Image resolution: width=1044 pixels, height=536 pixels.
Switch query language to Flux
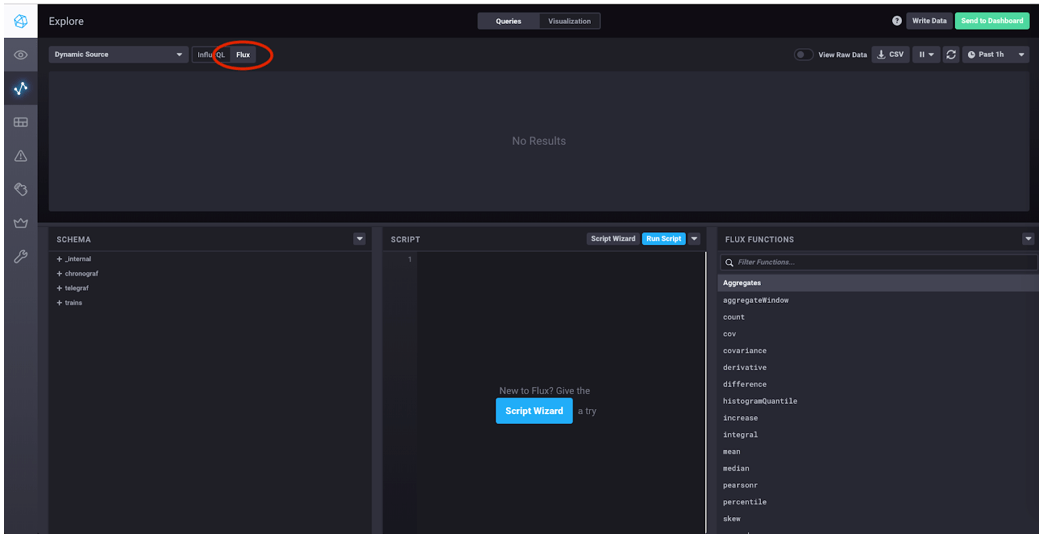(243, 55)
